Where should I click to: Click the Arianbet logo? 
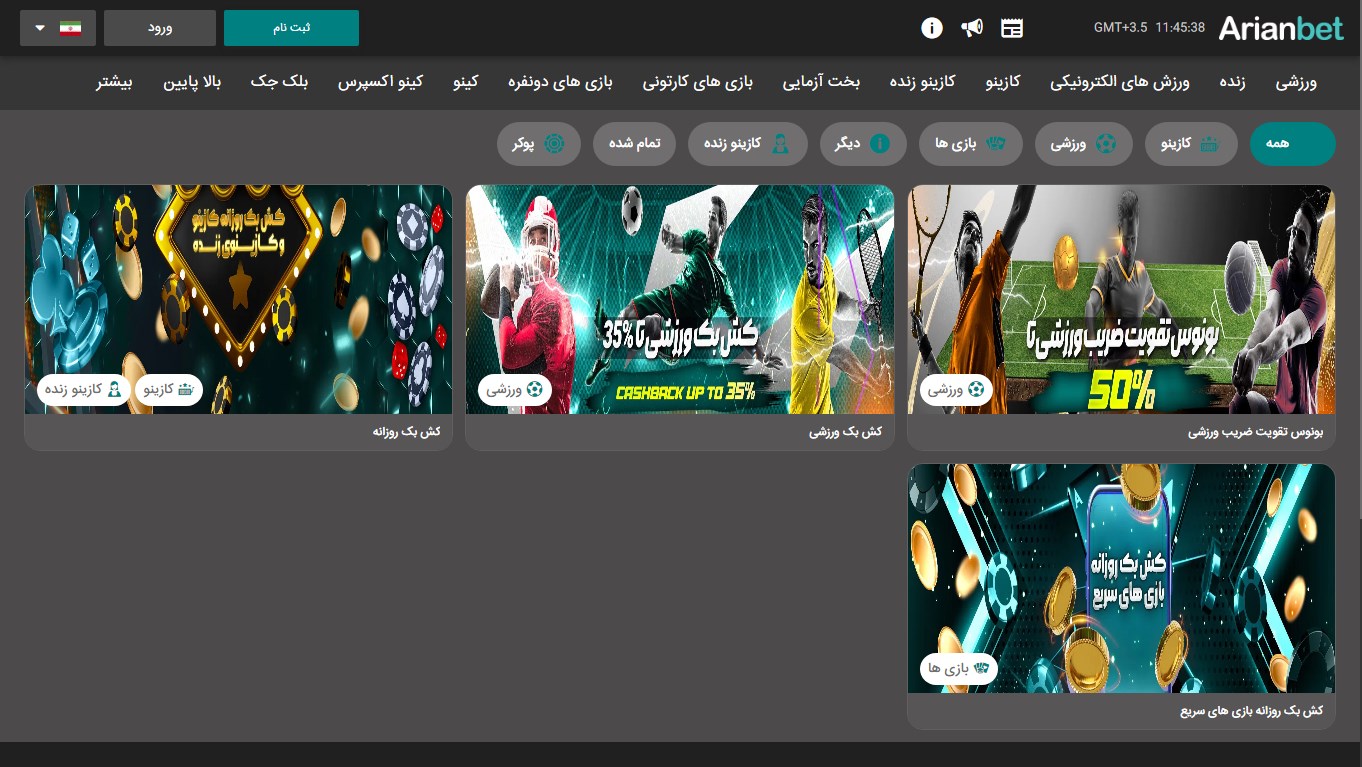coord(1280,28)
